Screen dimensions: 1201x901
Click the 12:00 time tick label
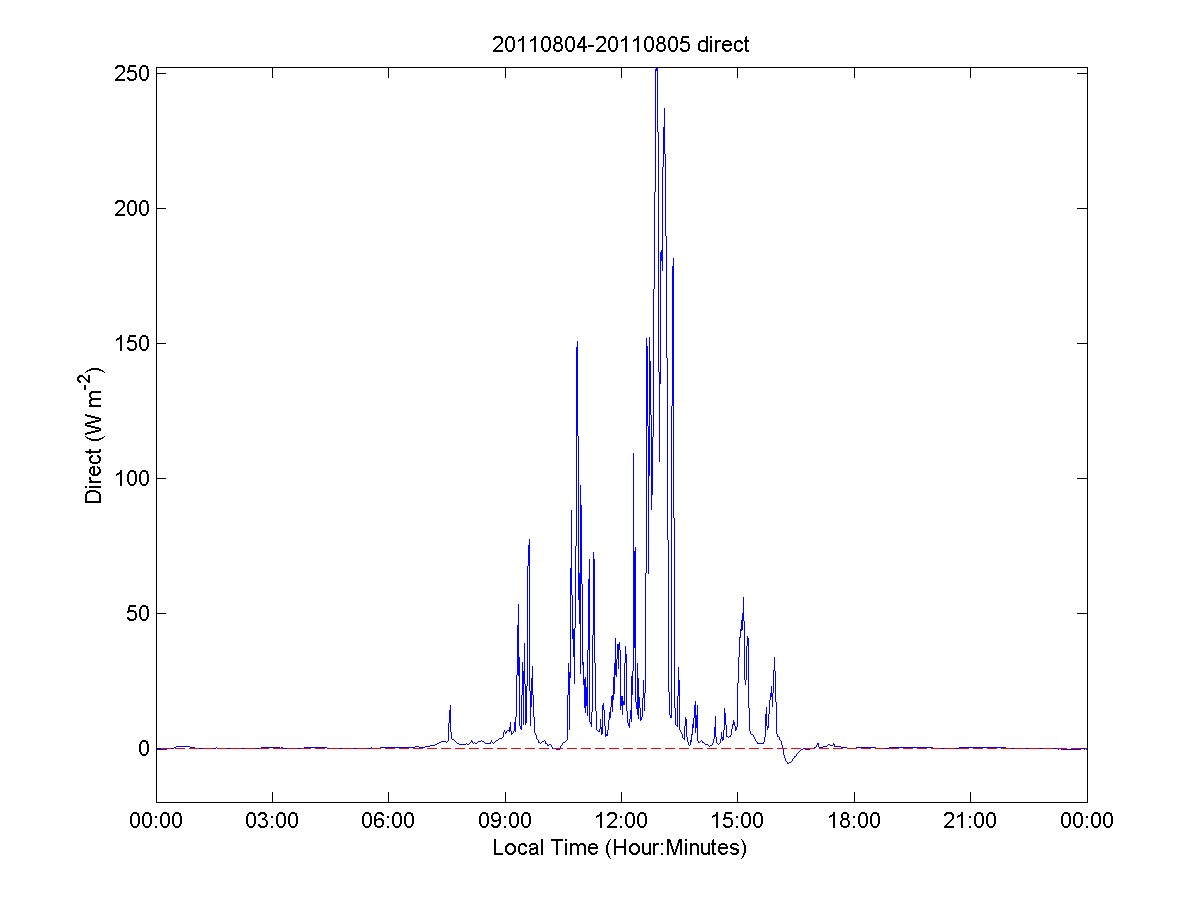pos(621,821)
